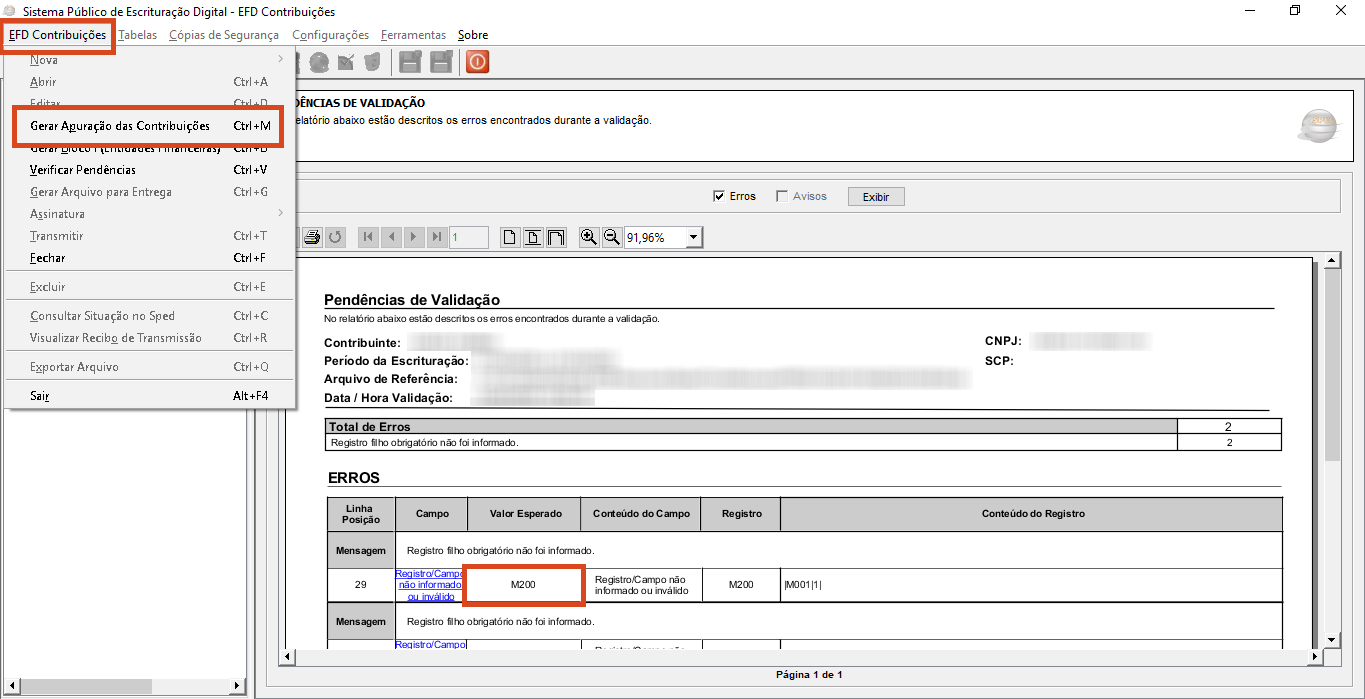Viewport: 1365px width, 699px height.
Task: Click the printer icon in report toolbar
Action: [312, 237]
